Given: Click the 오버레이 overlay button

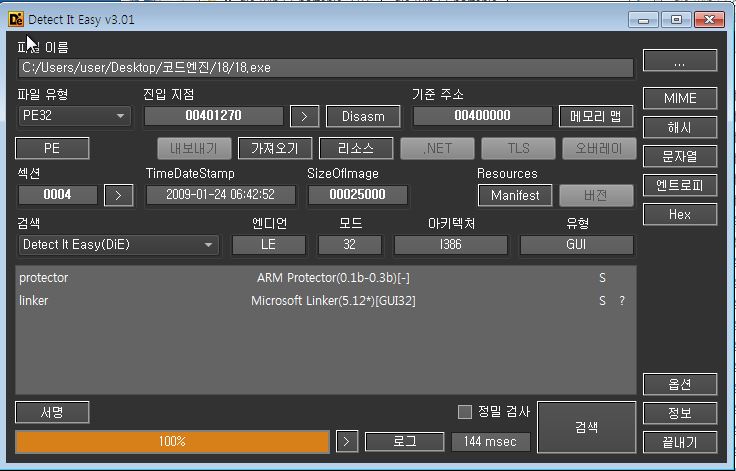Looking at the screenshot, I should pos(599,148).
